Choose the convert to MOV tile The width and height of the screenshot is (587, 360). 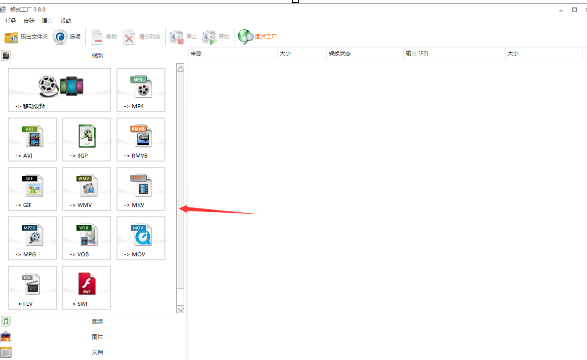(x=141, y=238)
